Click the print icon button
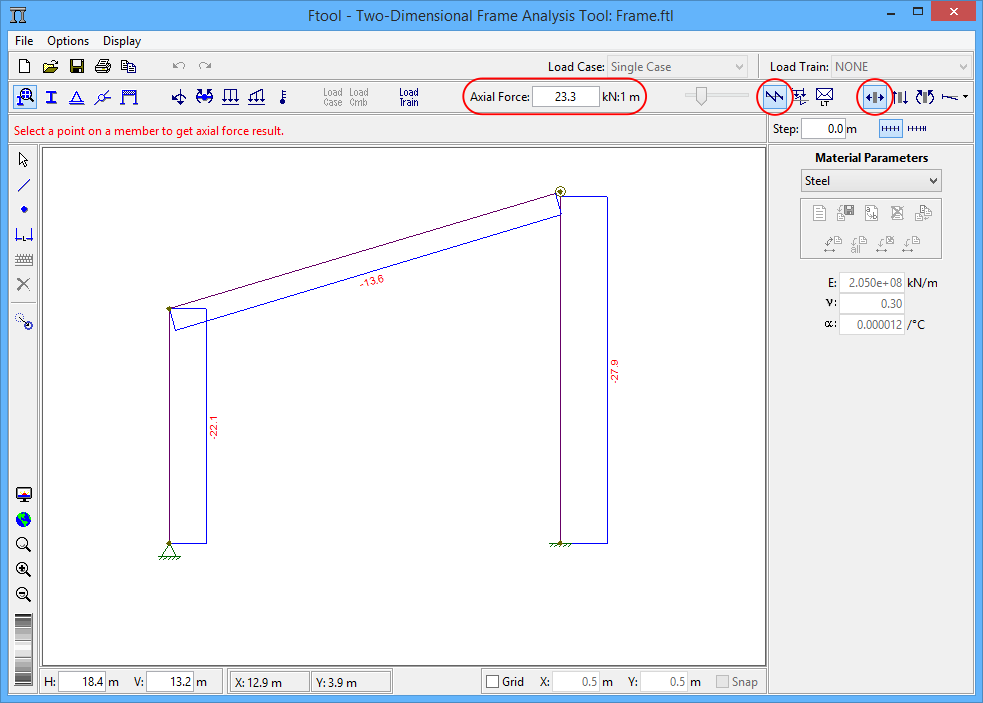Screen dimensions: 983x703 tap(102, 67)
